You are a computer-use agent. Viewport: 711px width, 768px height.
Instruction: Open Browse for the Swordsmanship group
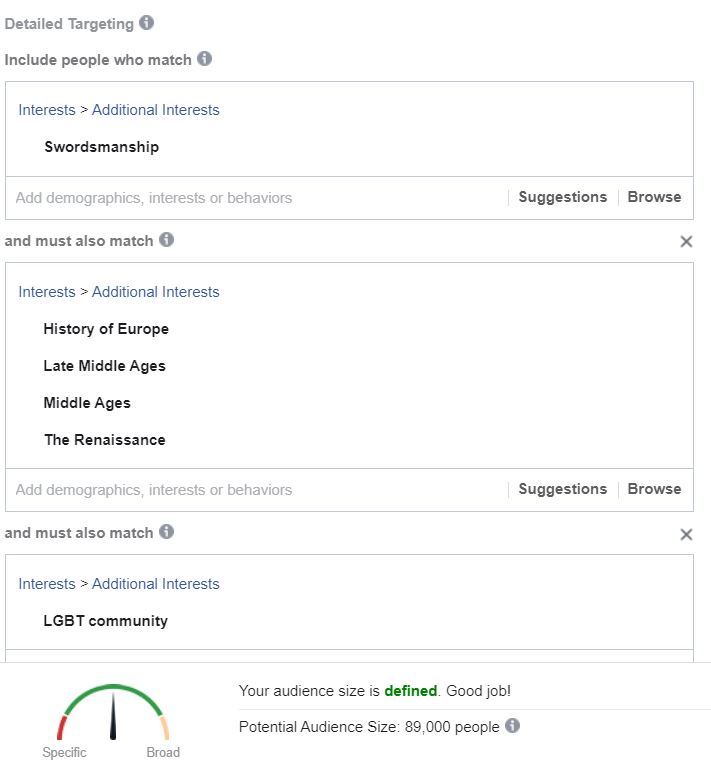coord(654,197)
